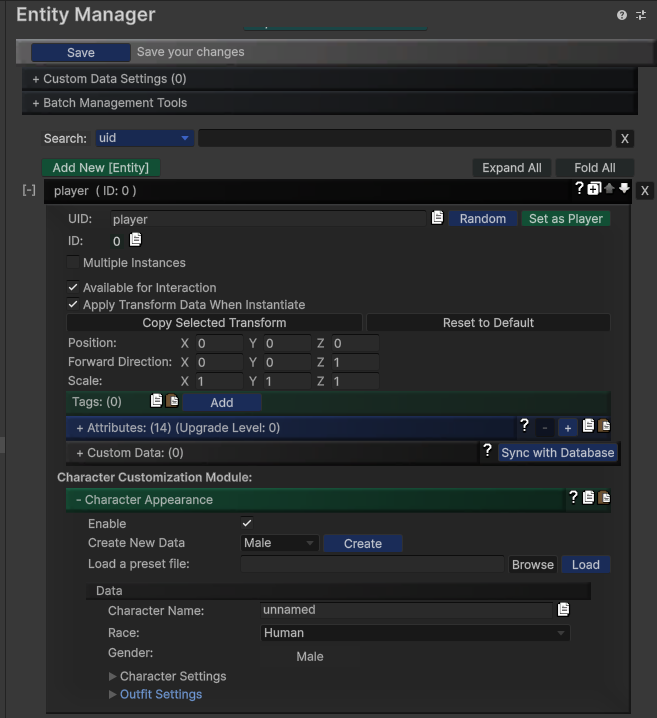657x718 pixels.
Task: Open the Race dropdown showing Human
Action: (415, 633)
